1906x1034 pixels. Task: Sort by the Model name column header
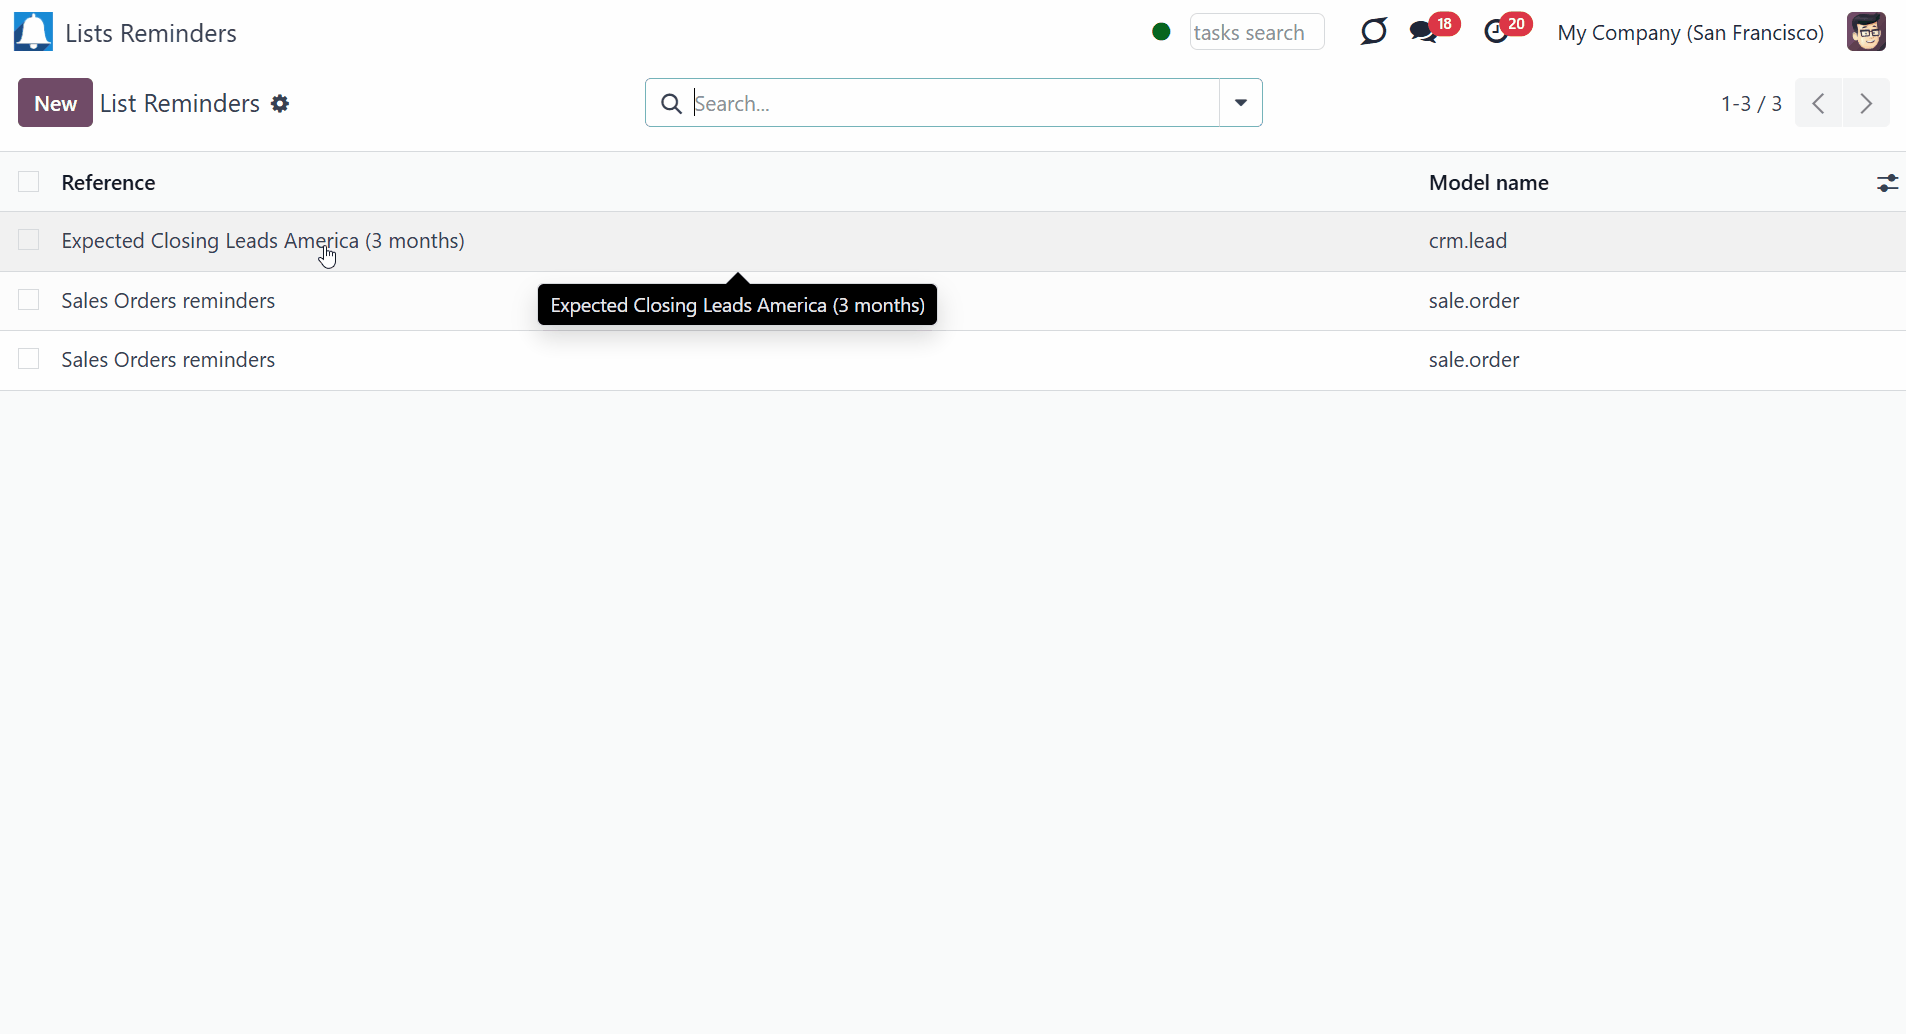coord(1488,183)
